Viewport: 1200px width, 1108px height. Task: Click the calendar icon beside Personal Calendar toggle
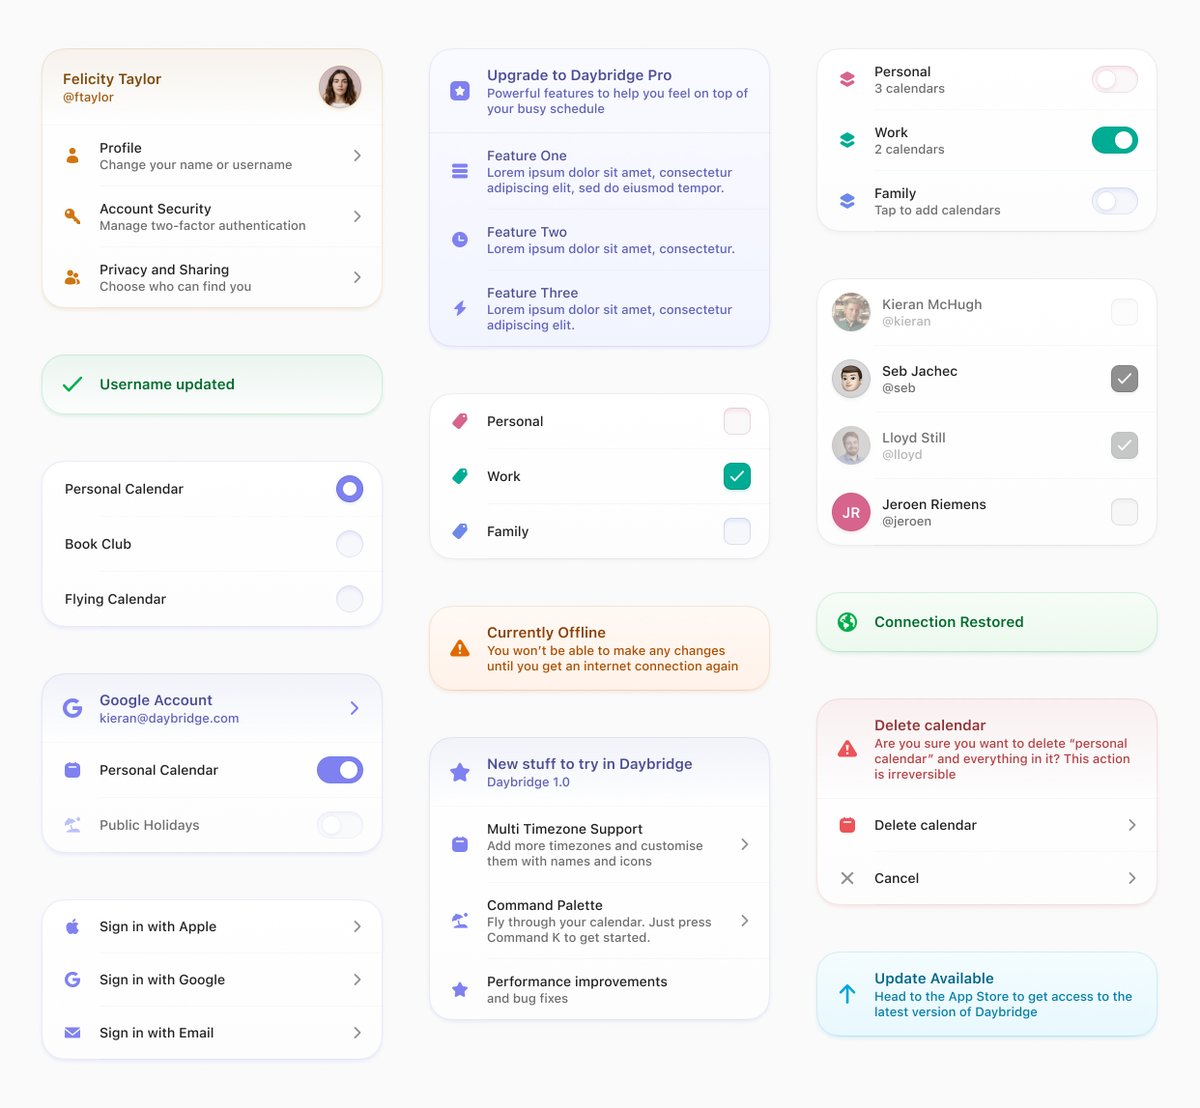coord(72,770)
